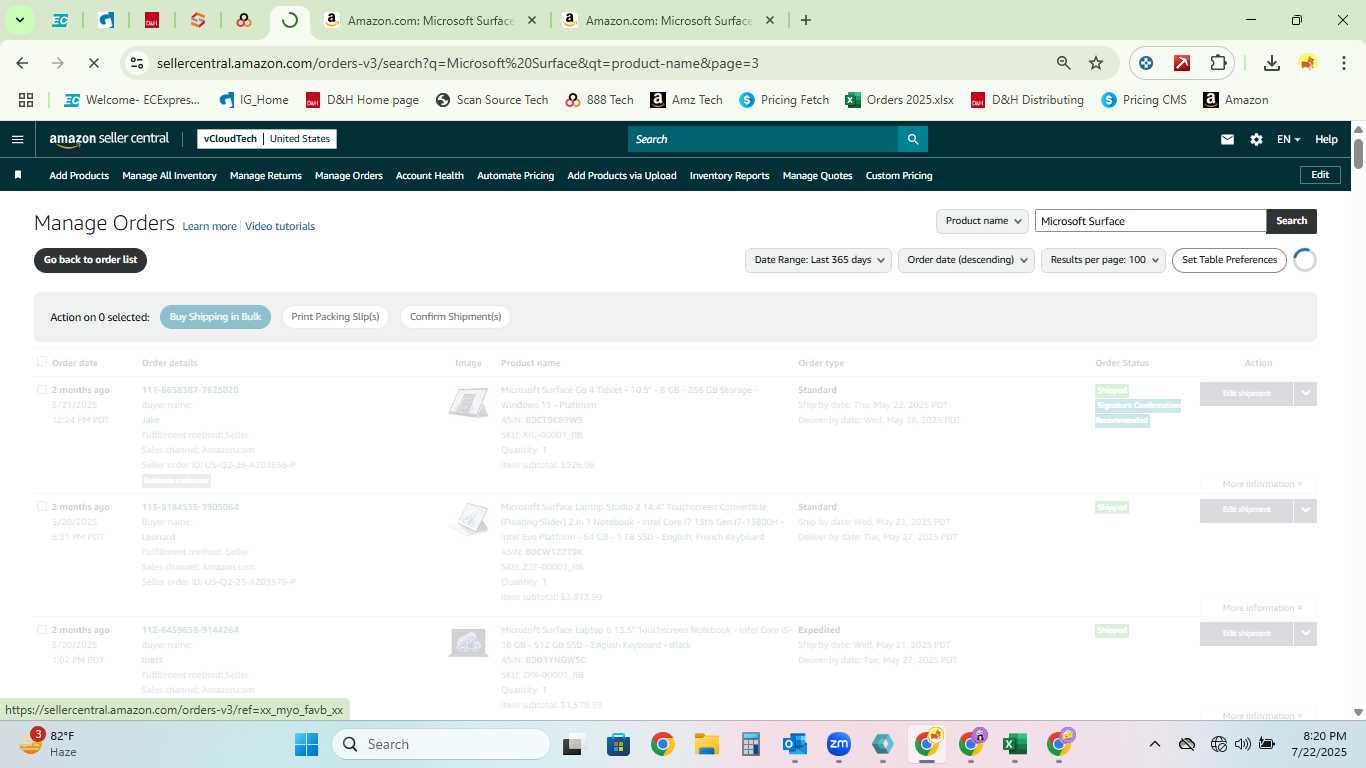The height and width of the screenshot is (768, 1366).
Task: Reload or stop page loading button
Action: click(x=93, y=63)
